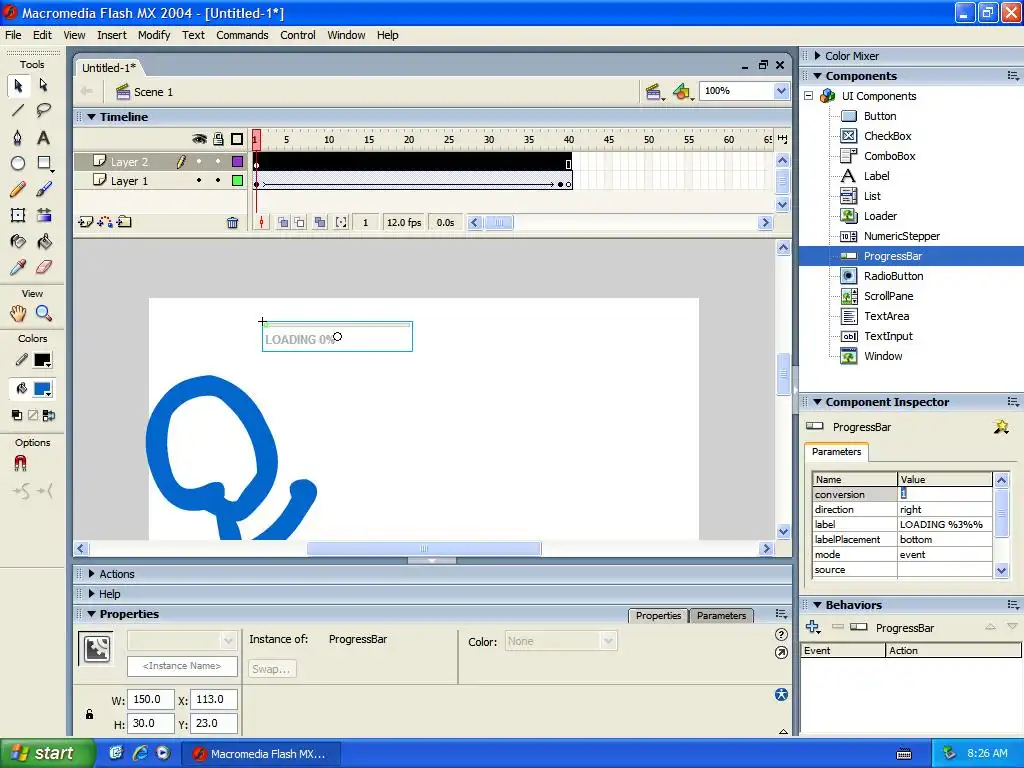Select the Line tool
This screenshot has height=768, width=1024.
tap(18, 110)
